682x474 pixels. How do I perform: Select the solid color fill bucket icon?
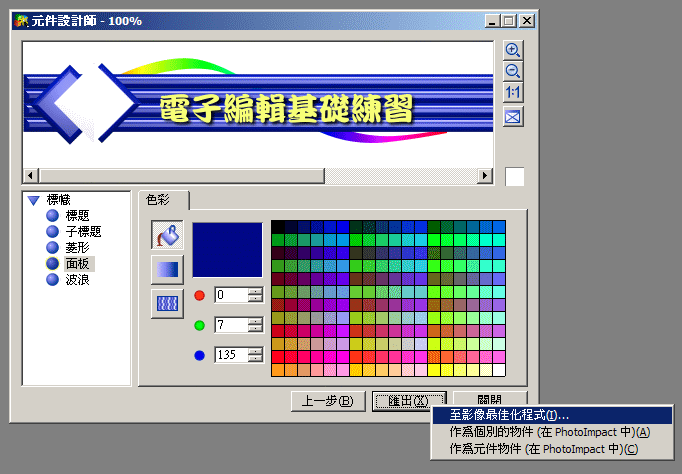[167, 235]
